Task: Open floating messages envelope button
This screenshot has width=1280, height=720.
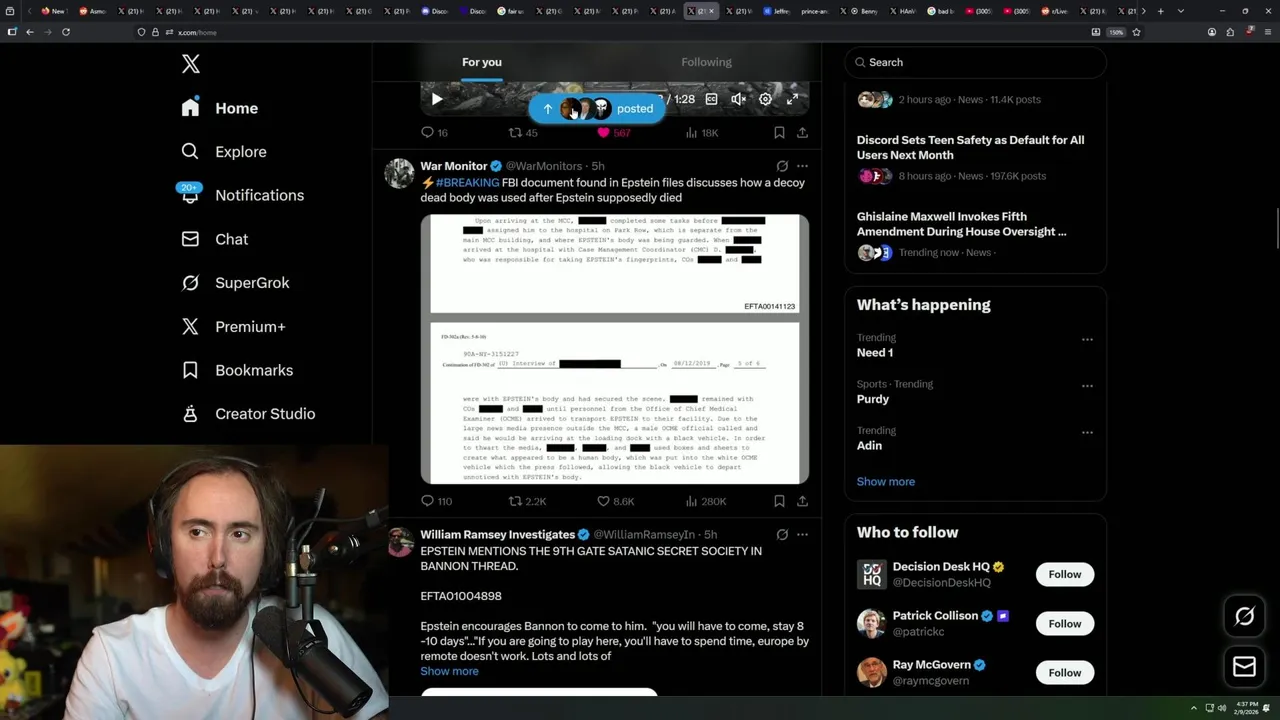Action: 1244,666
